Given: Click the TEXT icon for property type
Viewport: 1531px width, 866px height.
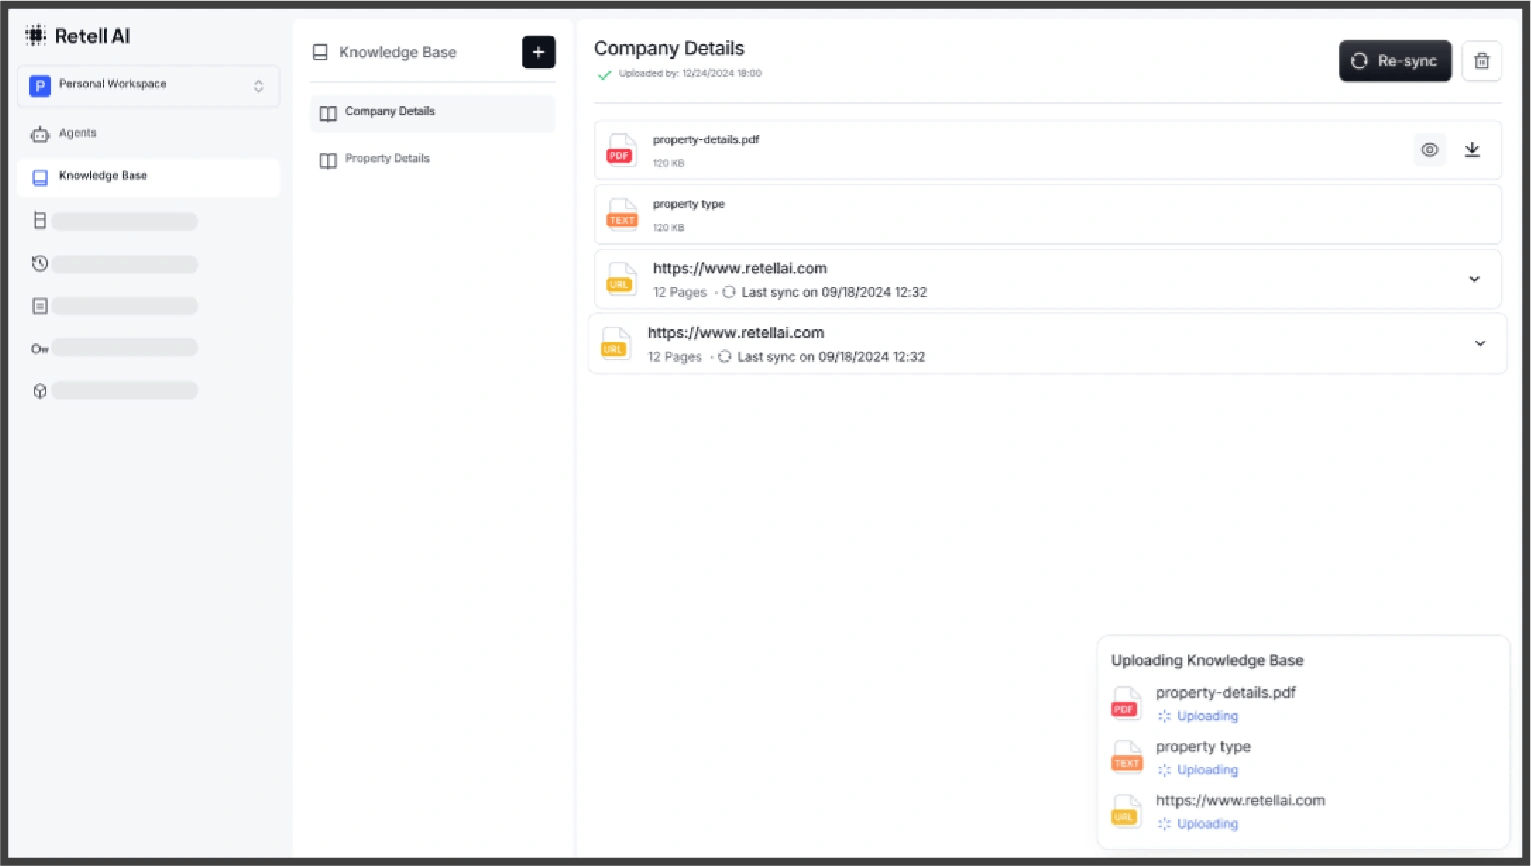Looking at the screenshot, I should click(x=621, y=214).
